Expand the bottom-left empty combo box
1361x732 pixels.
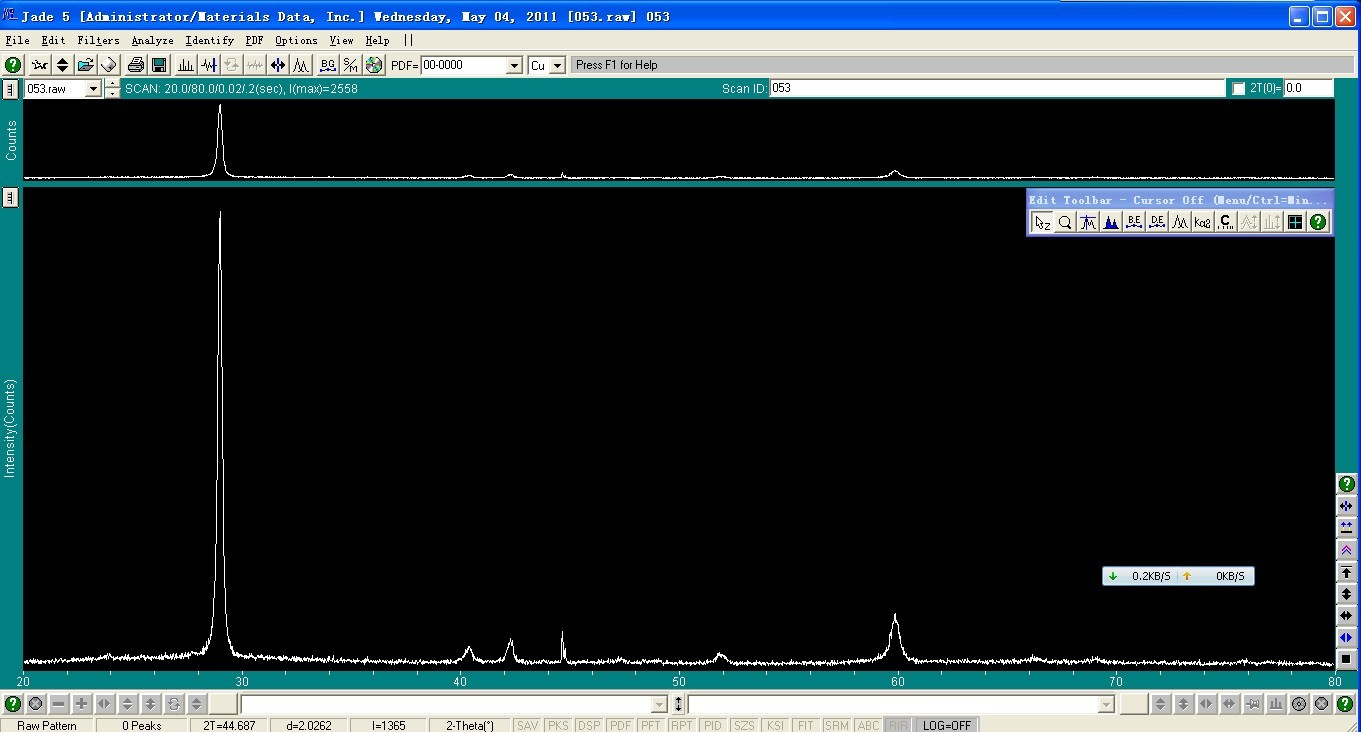pos(659,705)
